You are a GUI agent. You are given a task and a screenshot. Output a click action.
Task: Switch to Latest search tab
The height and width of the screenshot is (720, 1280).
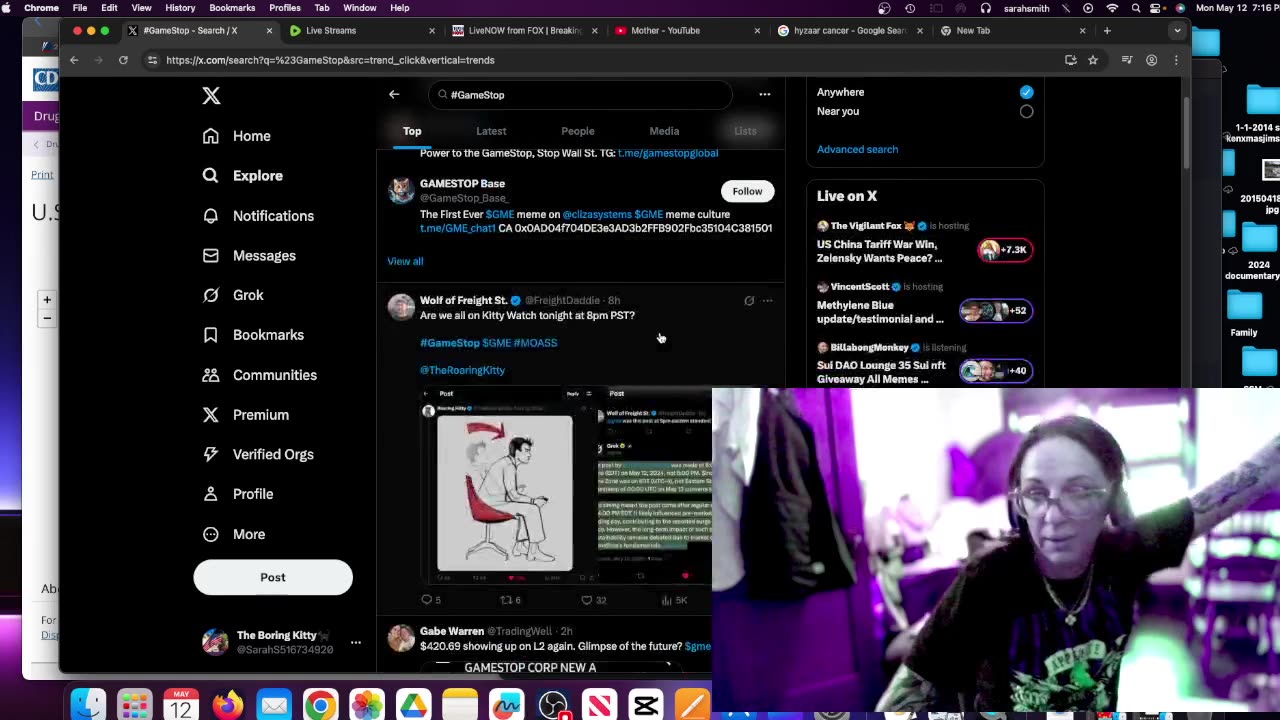click(491, 131)
